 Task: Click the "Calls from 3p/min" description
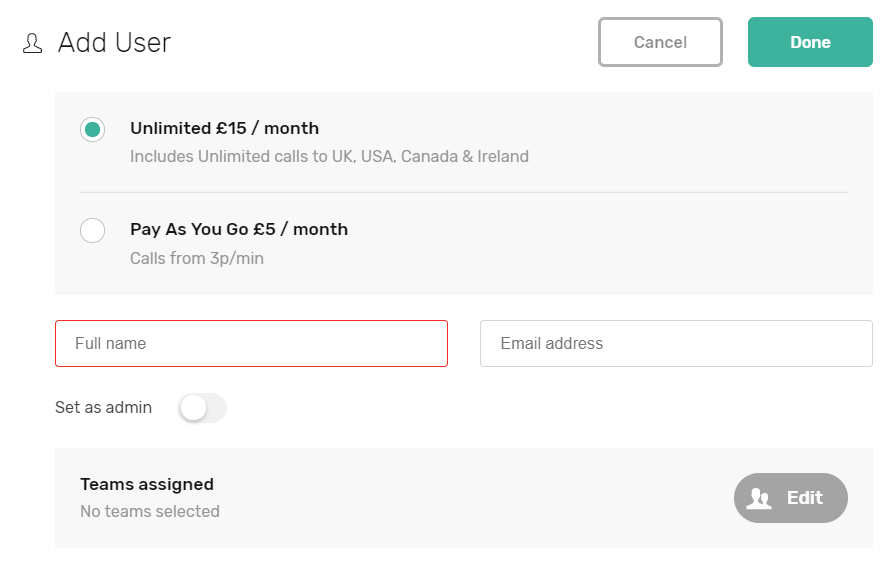coord(197,258)
